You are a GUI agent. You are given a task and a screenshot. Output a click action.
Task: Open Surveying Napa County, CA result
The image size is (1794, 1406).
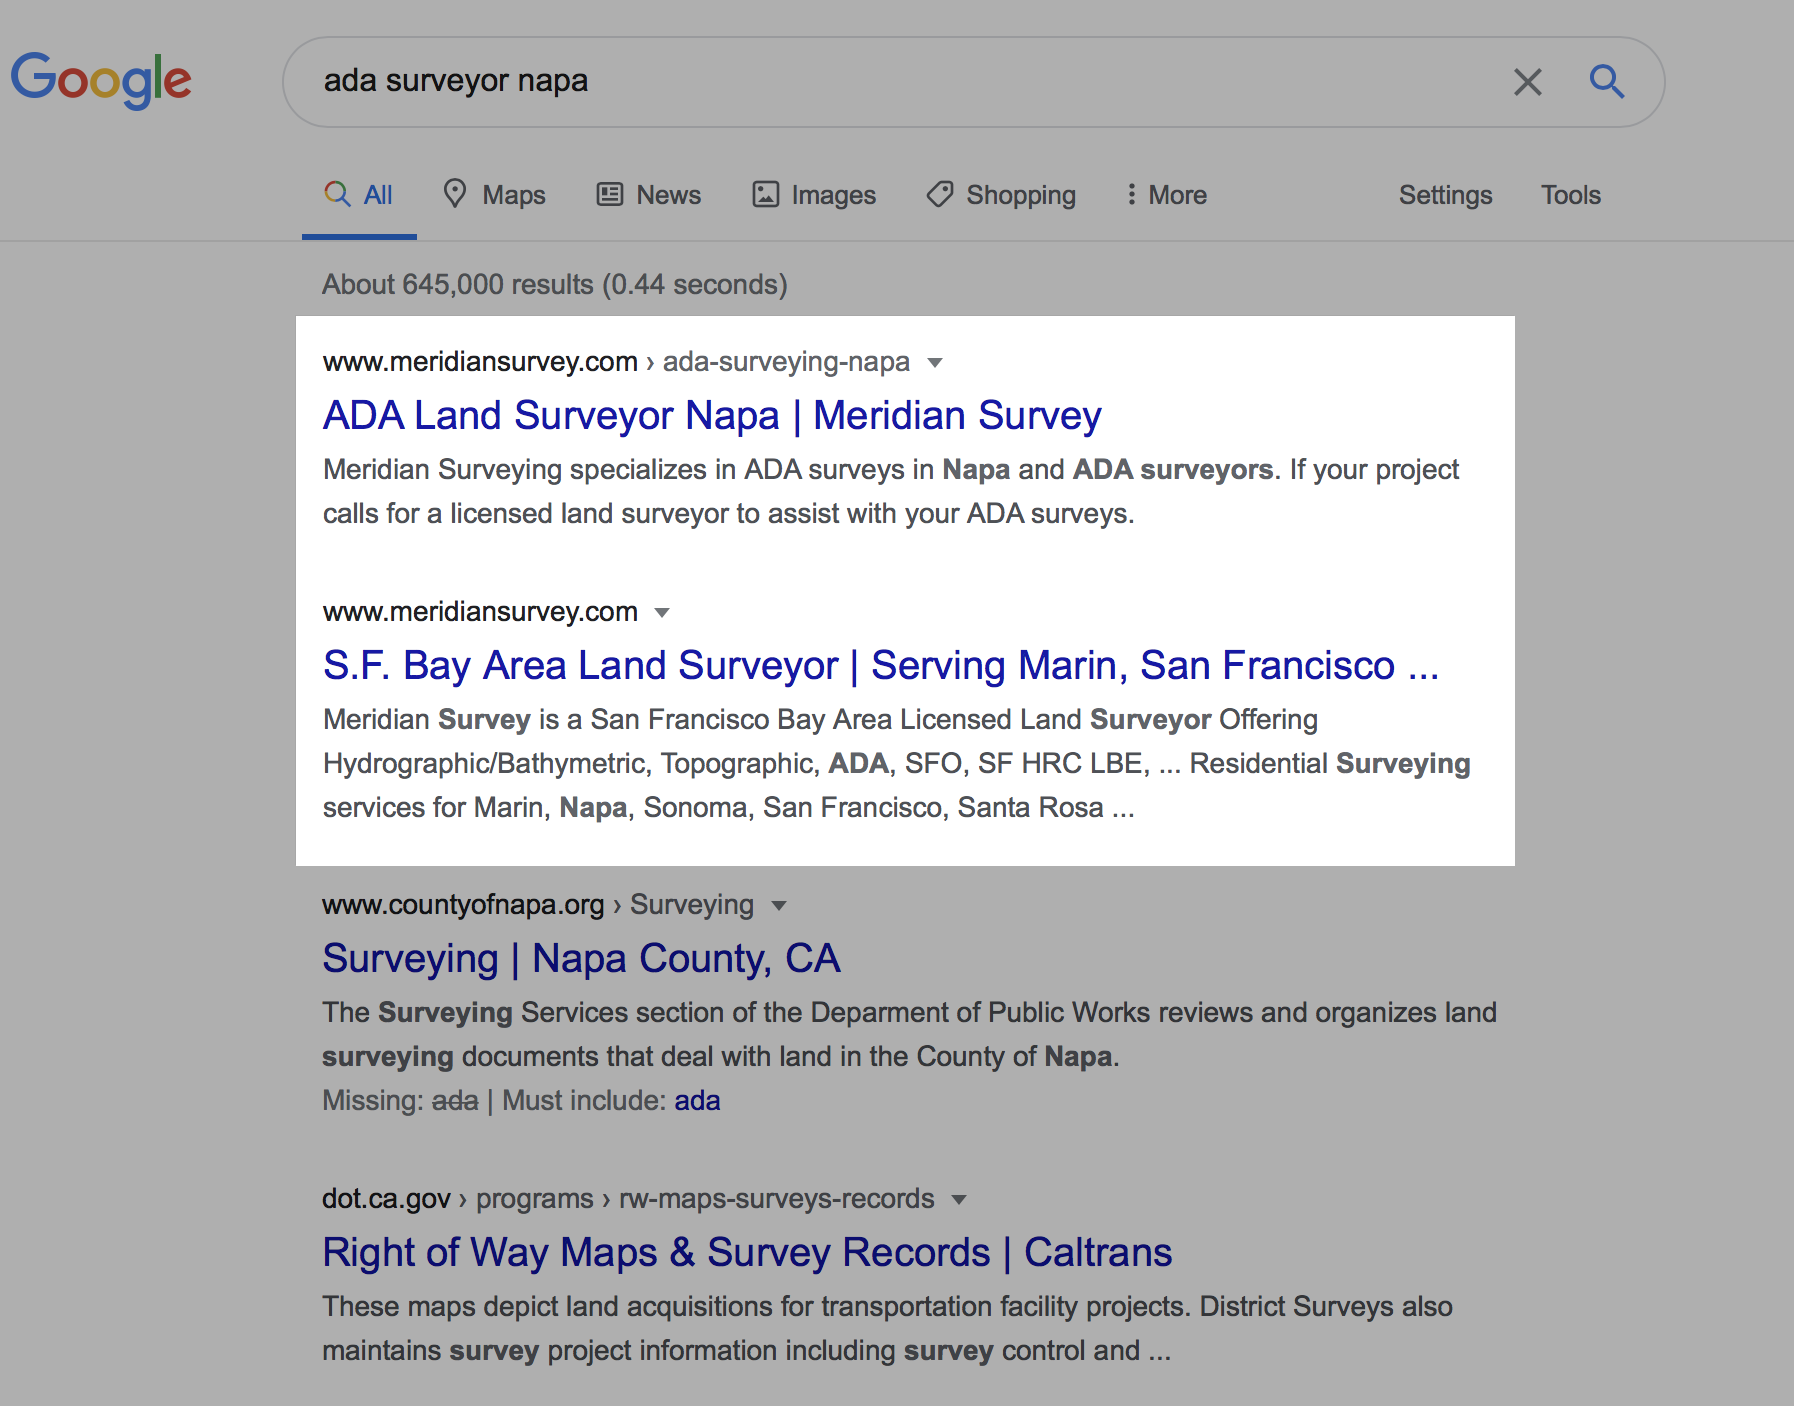coord(581,958)
